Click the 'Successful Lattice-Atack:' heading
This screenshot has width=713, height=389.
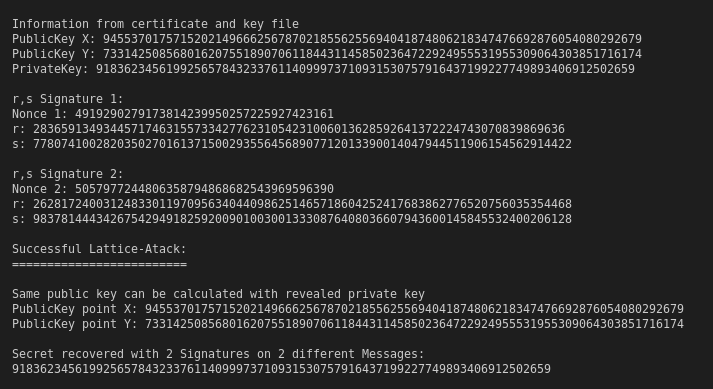pyautogui.click(x=100, y=249)
